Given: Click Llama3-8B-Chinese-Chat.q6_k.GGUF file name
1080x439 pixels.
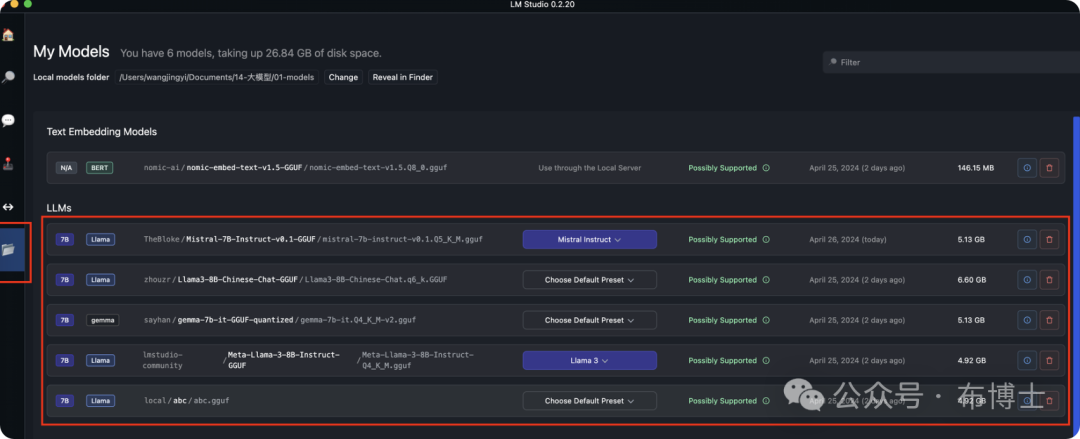Looking at the screenshot, I should tap(376, 280).
